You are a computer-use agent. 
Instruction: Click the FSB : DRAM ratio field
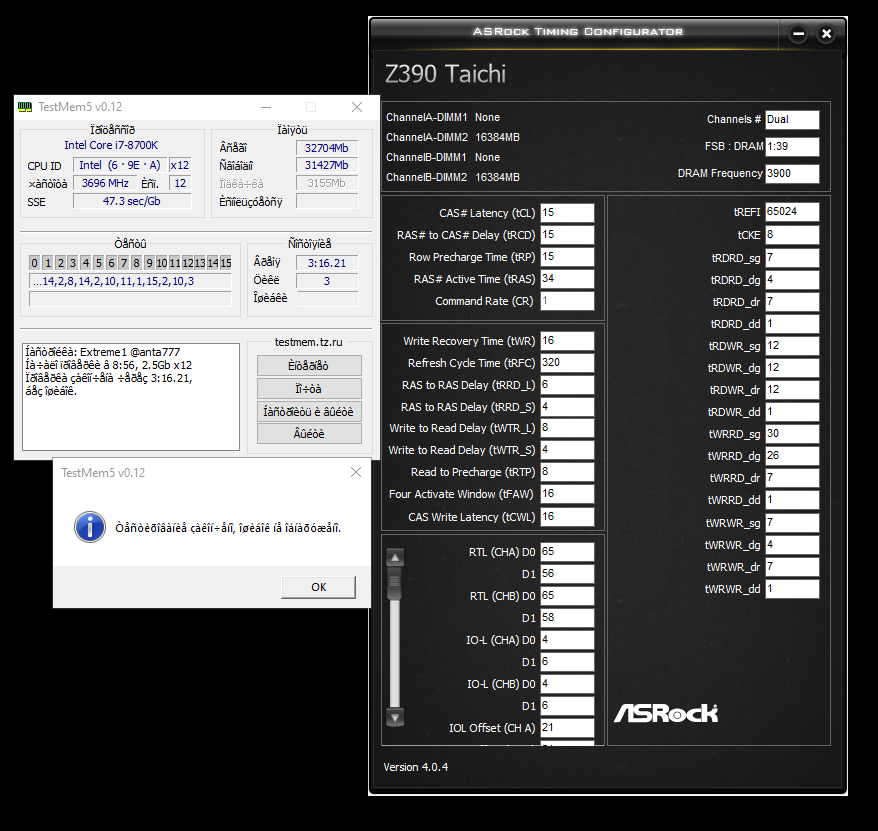792,146
